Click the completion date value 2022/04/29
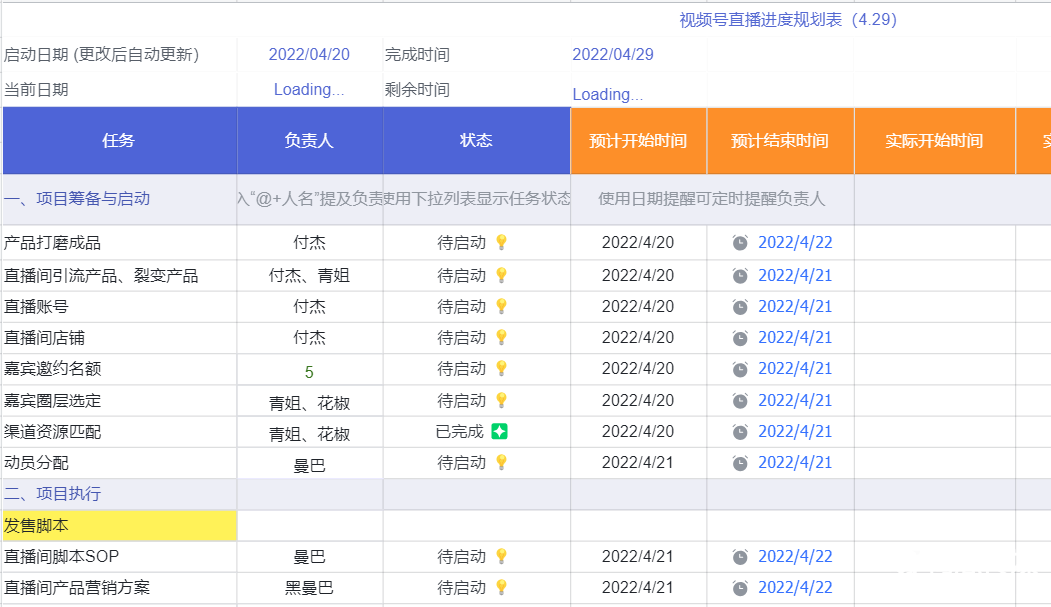This screenshot has width=1051, height=607. pyautogui.click(x=613, y=54)
